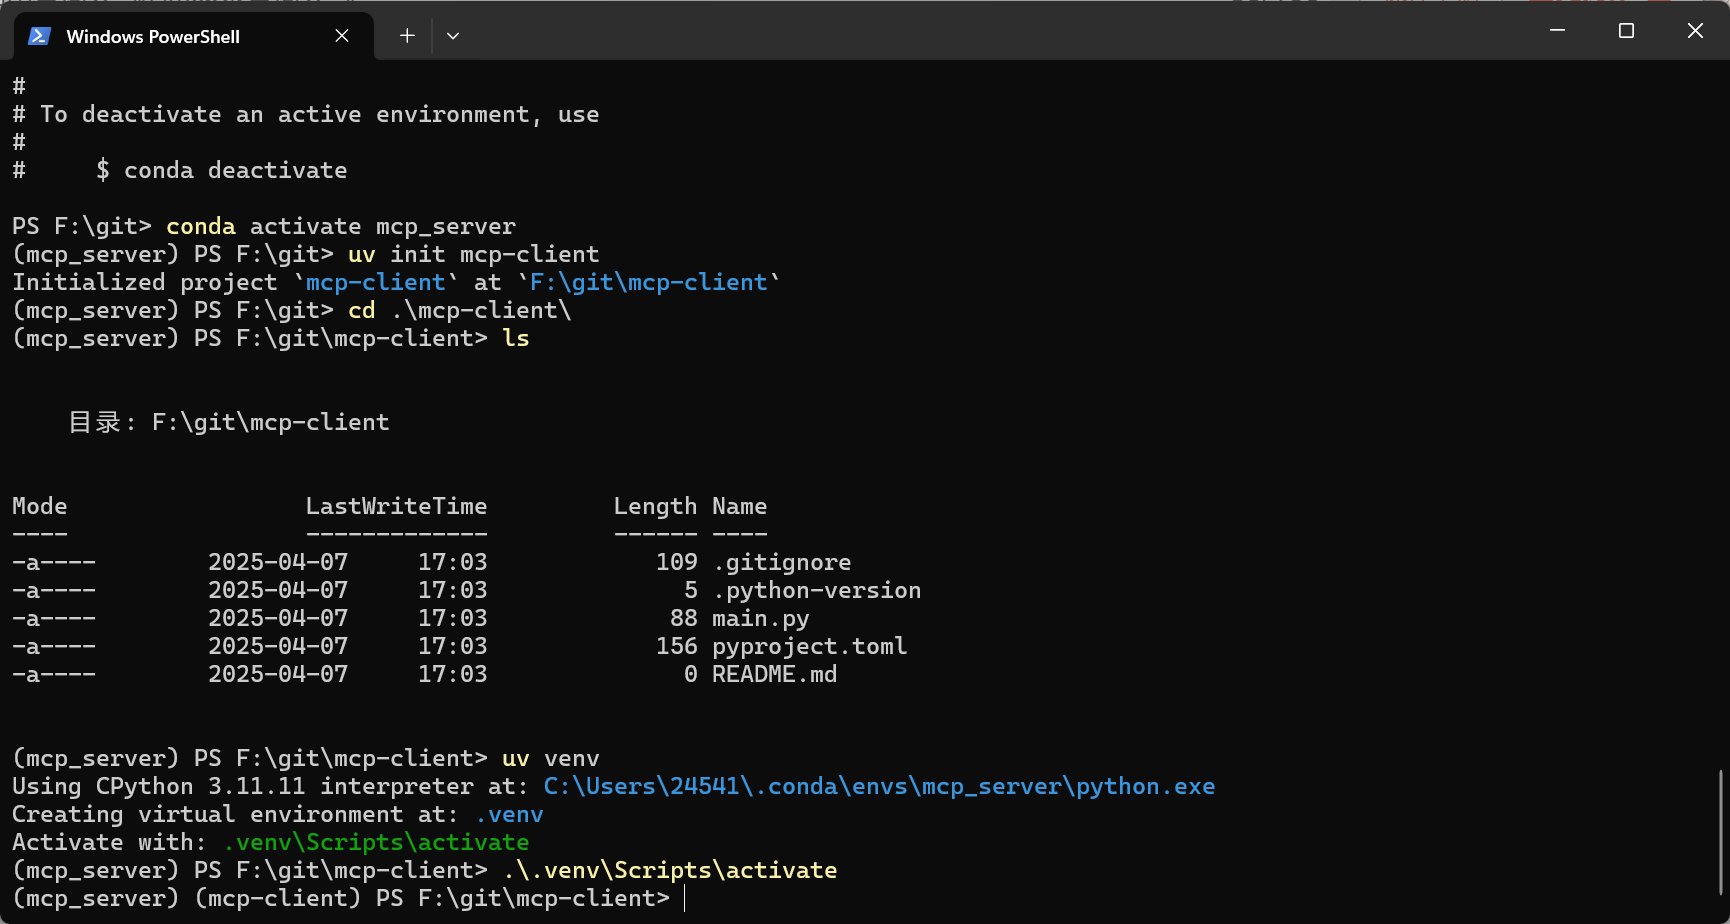
Task: Close the terminal window
Action: [1695, 31]
